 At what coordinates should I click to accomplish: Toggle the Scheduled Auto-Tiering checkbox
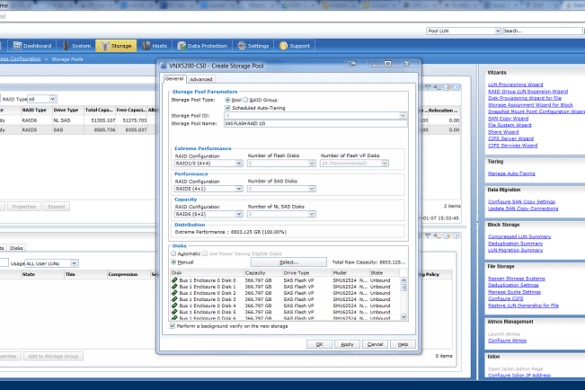228,108
